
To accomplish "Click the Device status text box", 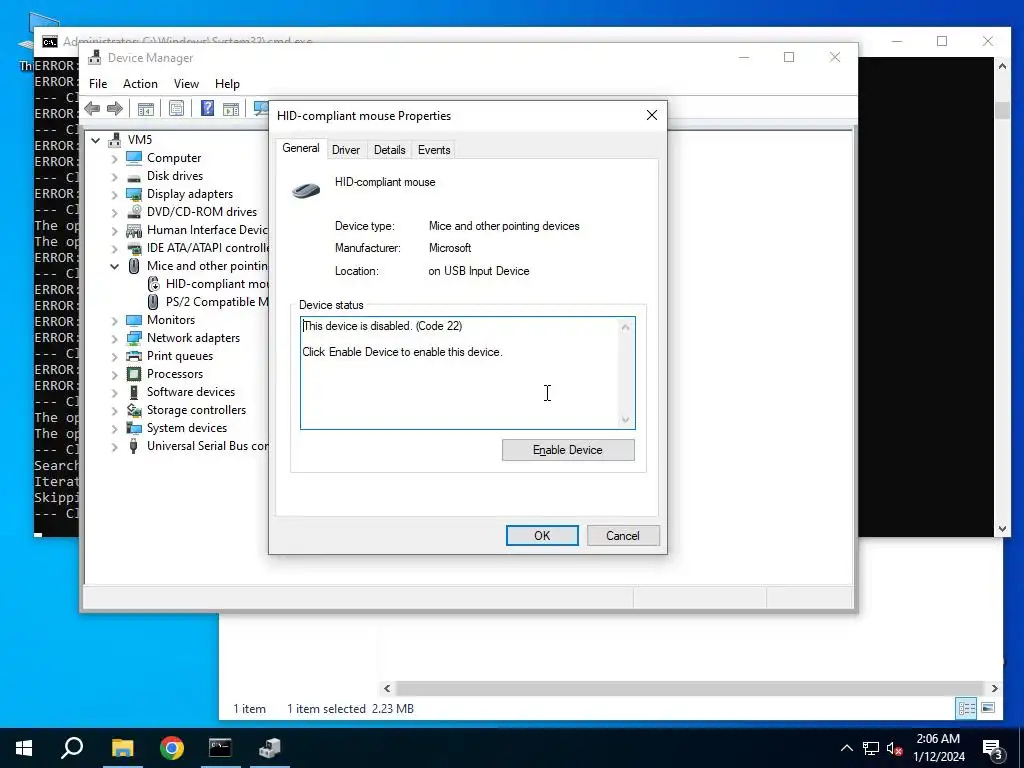I will pos(467,373).
